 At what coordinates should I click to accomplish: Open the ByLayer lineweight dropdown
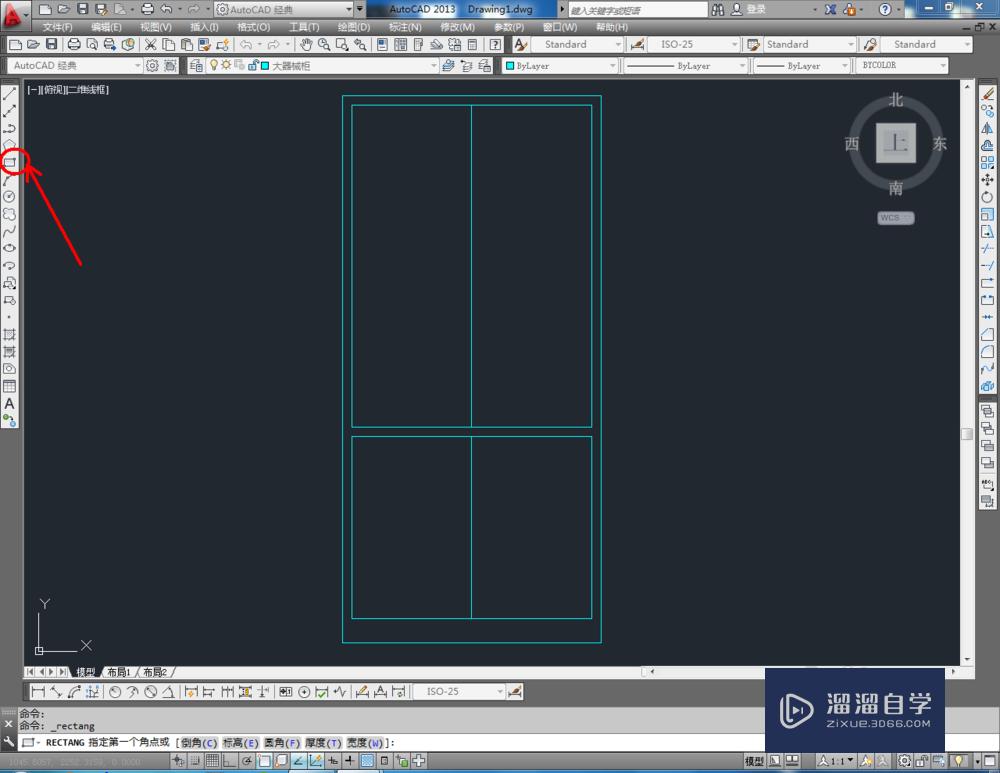click(x=802, y=65)
